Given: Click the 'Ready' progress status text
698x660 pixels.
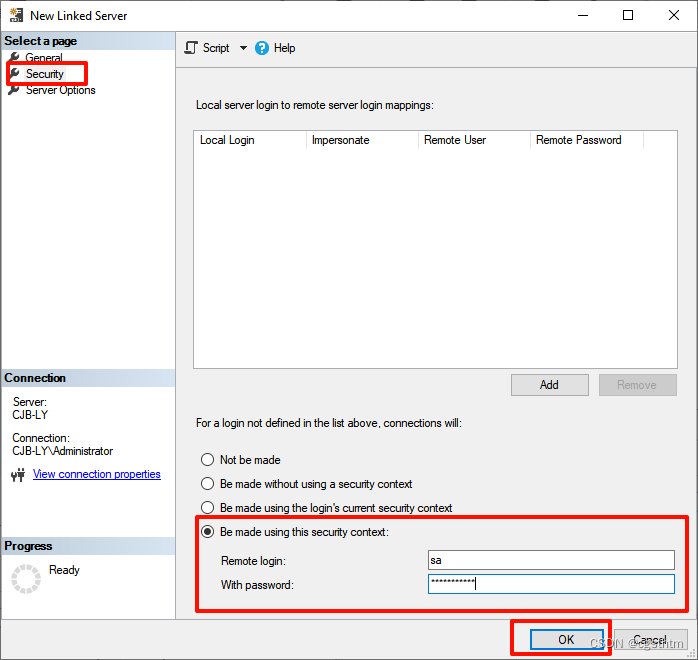Looking at the screenshot, I should pyautogui.click(x=64, y=570).
